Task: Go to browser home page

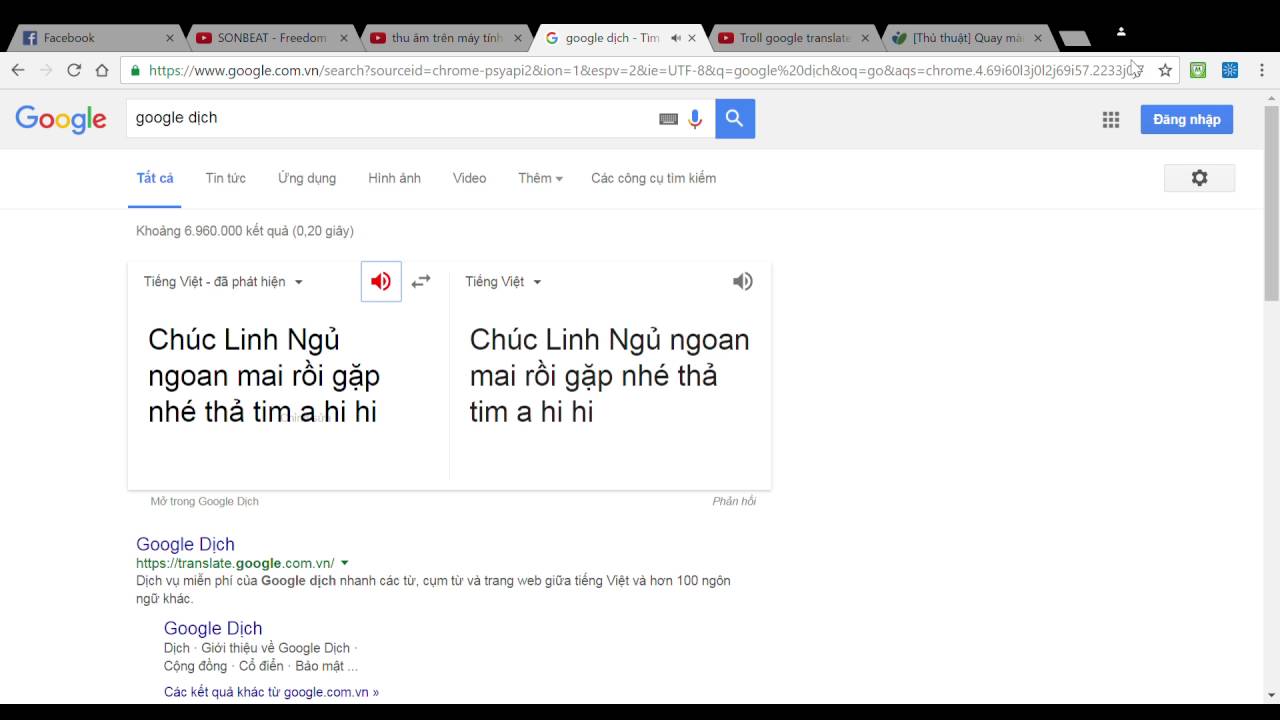Action: pos(102,70)
